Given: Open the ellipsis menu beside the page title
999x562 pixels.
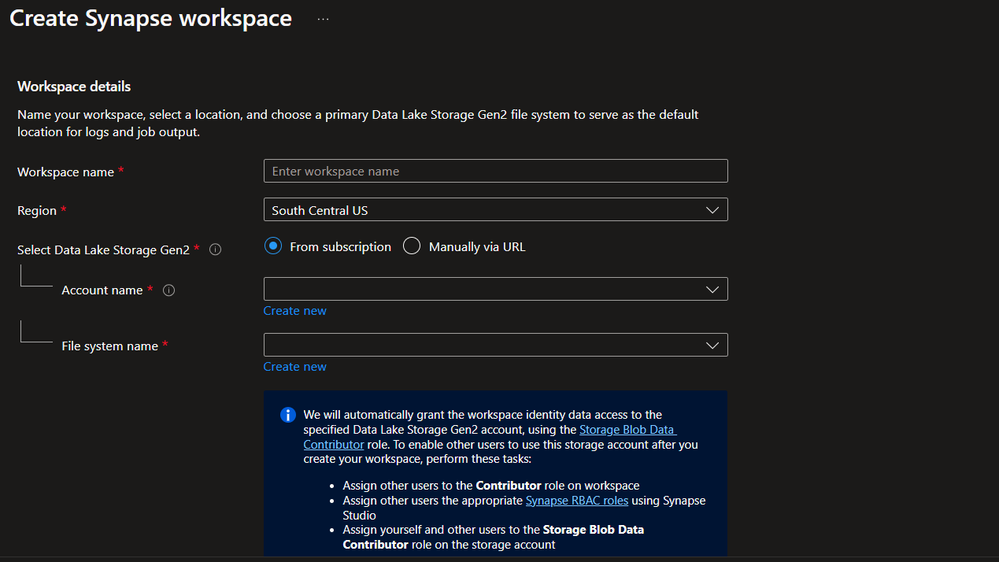Looking at the screenshot, I should tap(323, 19).
